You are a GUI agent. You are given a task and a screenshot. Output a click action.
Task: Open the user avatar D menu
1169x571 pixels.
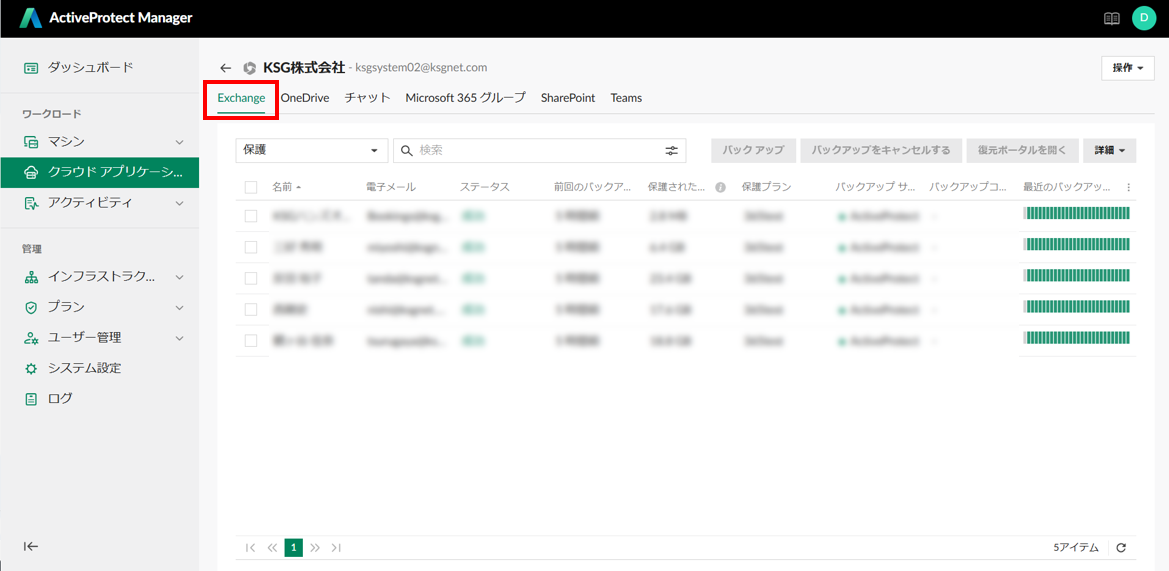tap(1144, 19)
